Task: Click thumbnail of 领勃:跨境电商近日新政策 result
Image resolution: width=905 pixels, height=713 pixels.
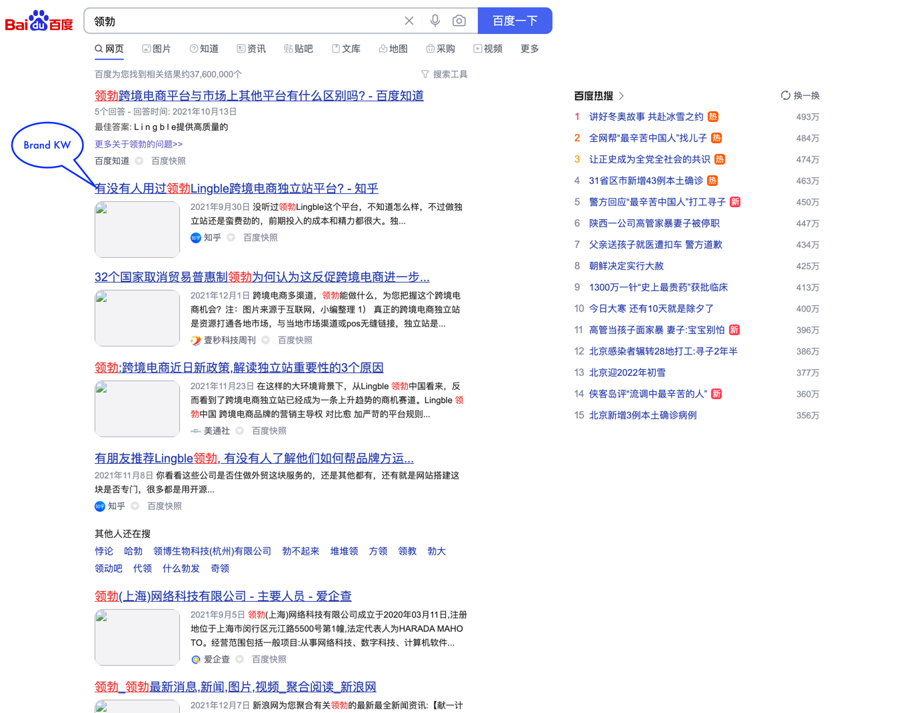Action: click(x=137, y=408)
